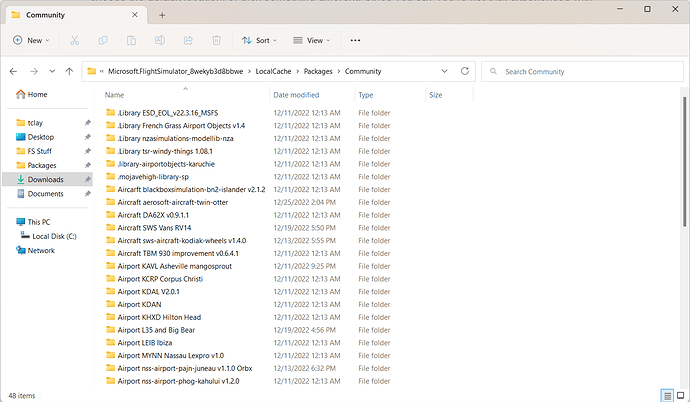This screenshot has height=402, width=690.
Task: Unpin the Downloads pin icon
Action: [x=88, y=179]
